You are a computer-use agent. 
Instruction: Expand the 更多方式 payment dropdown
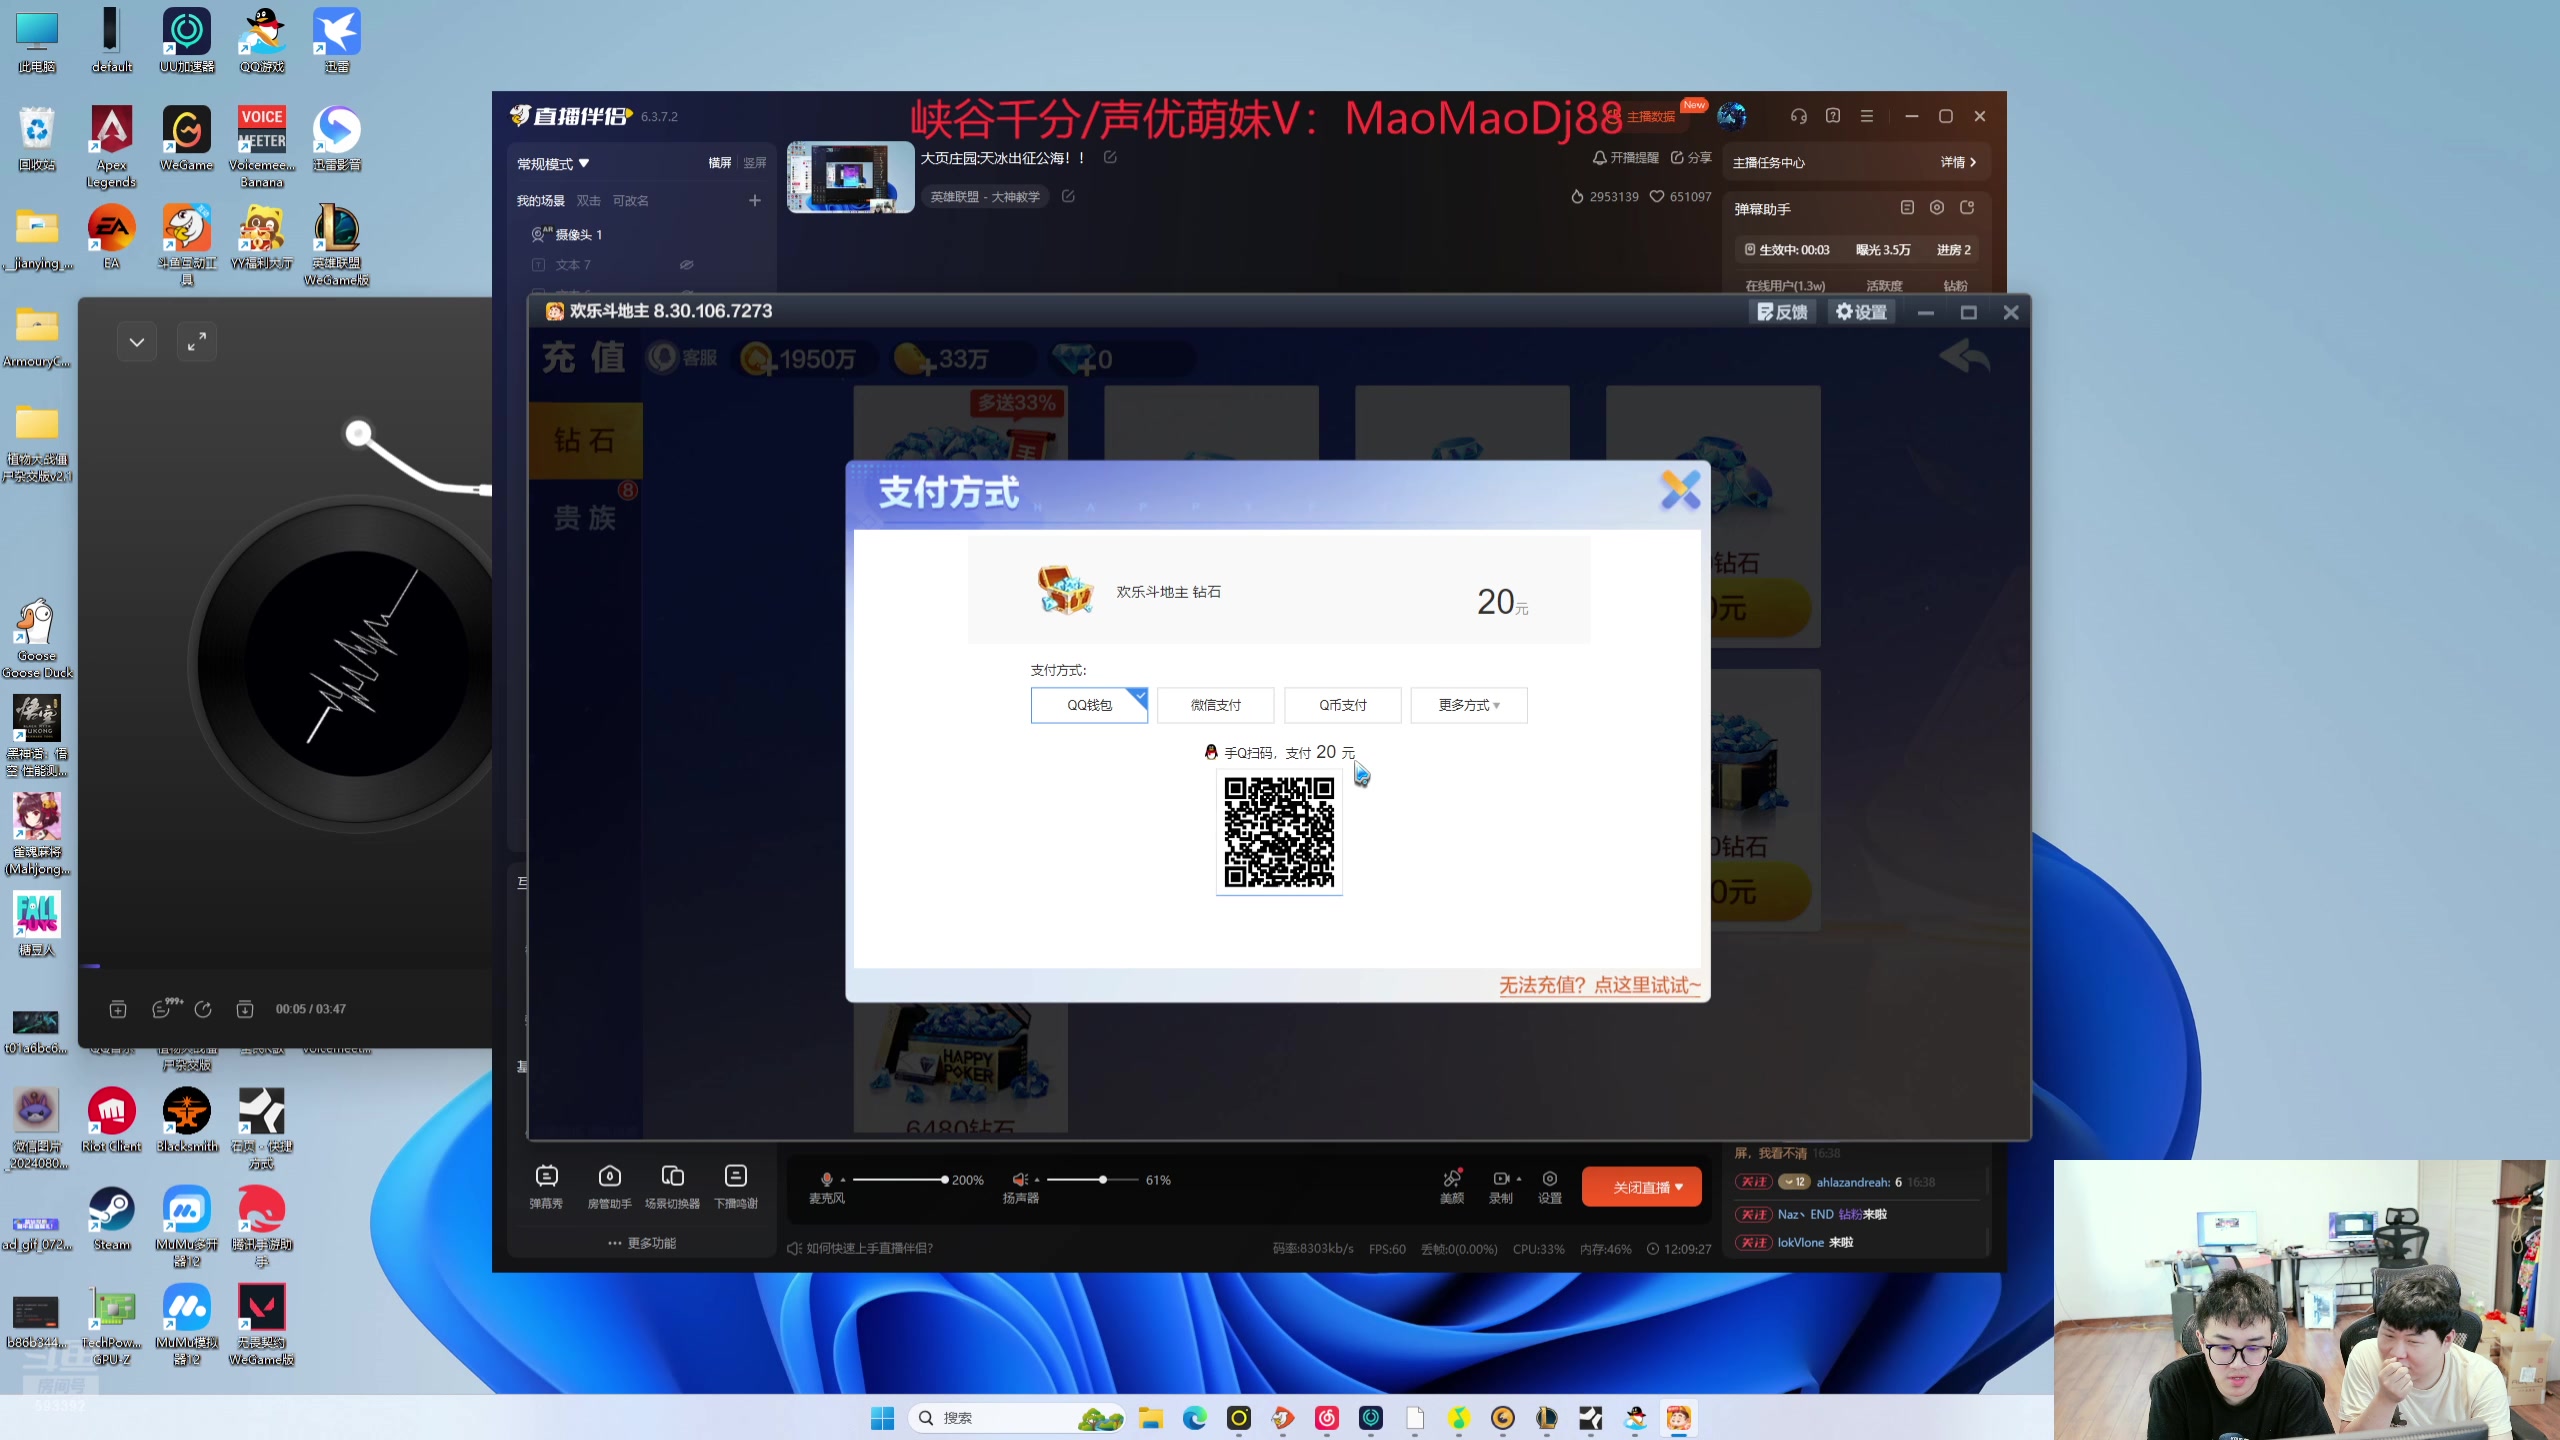coord(1468,705)
